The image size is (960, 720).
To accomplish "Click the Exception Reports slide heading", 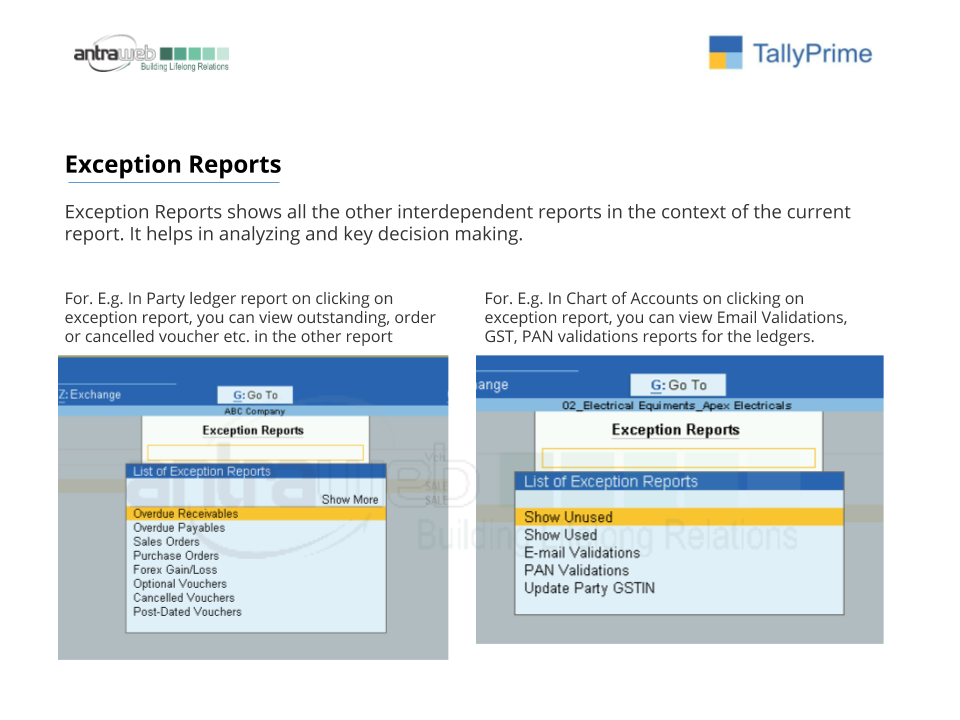I will coord(173,164).
